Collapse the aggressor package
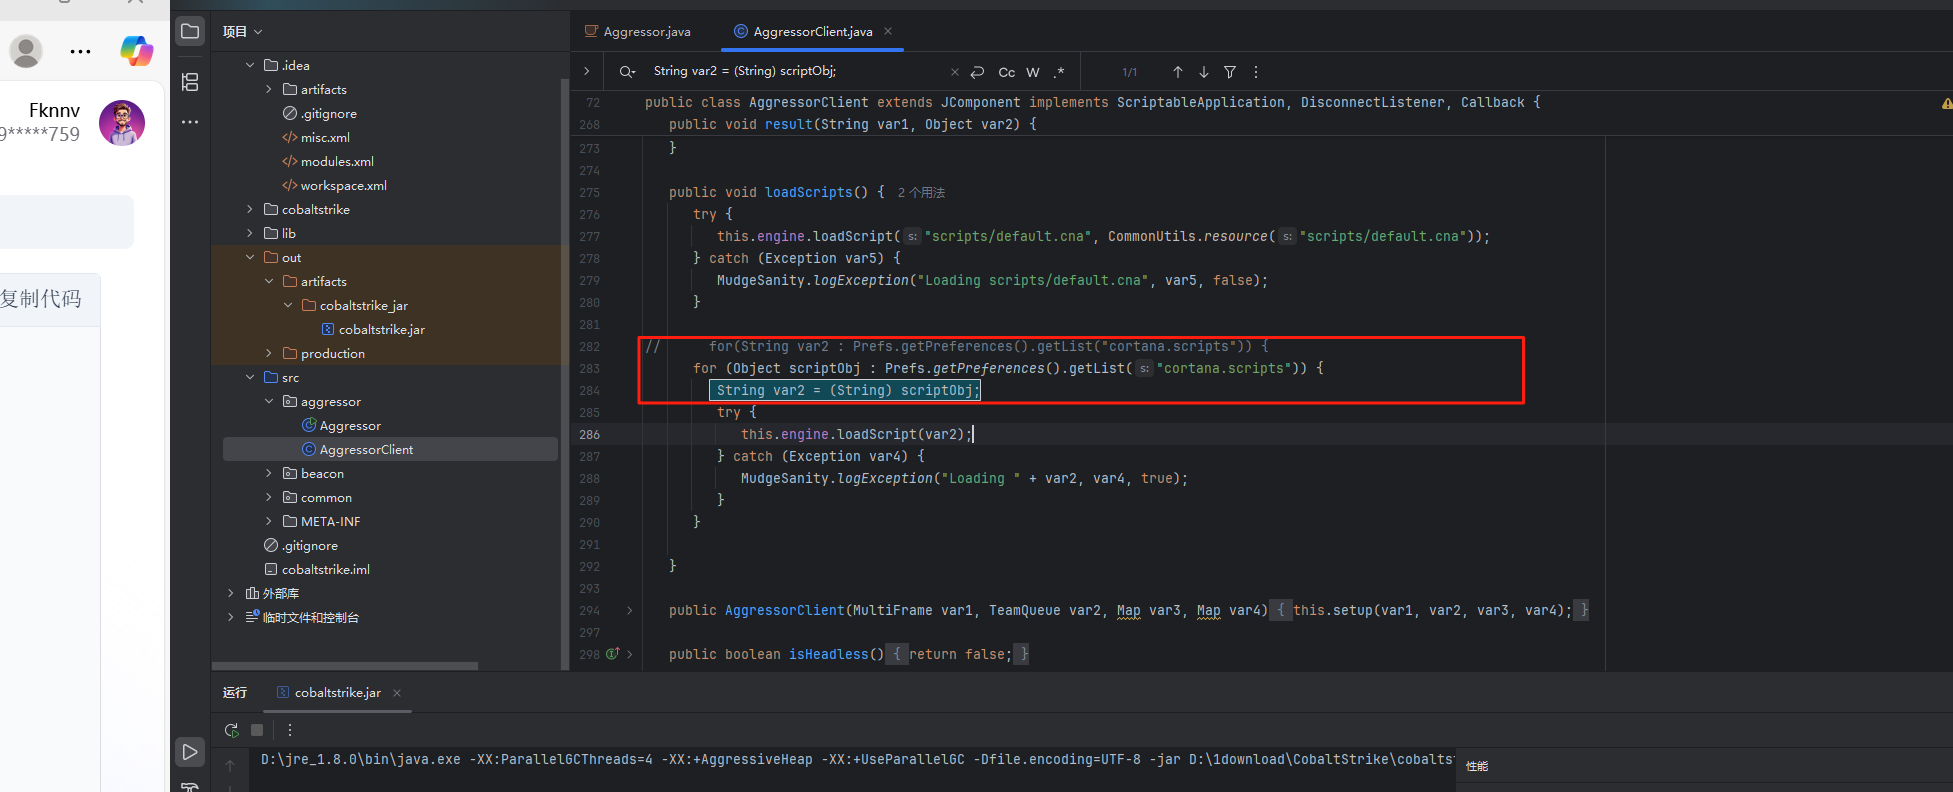The width and height of the screenshot is (1953, 792). 269,401
